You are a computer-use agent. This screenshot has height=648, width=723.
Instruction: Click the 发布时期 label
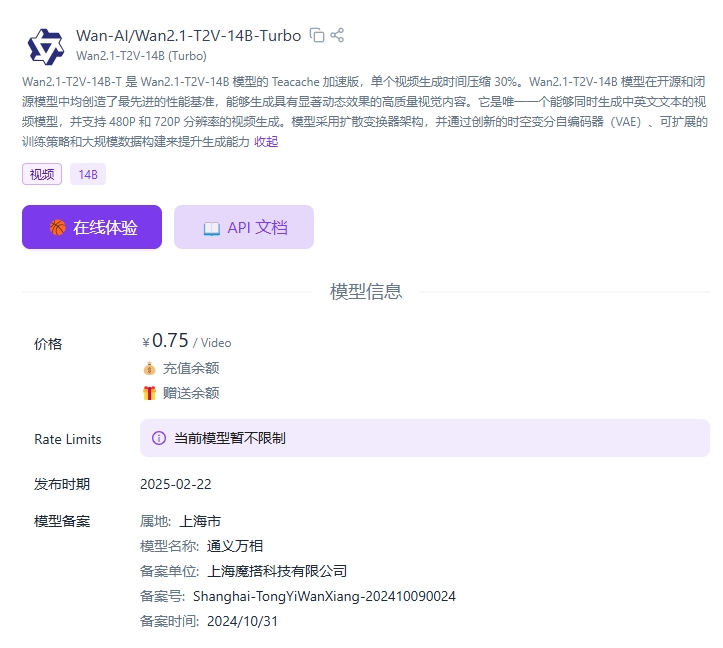62,484
